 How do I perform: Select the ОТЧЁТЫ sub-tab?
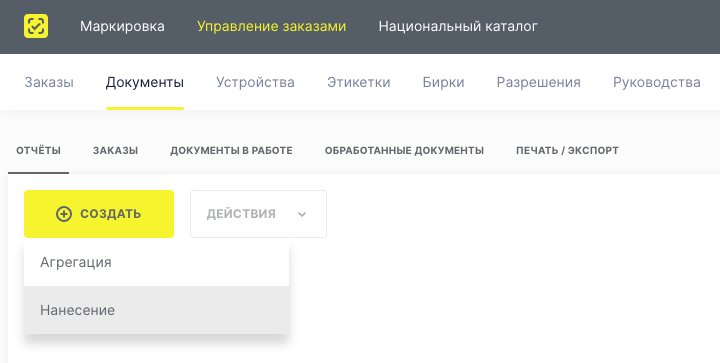click(39, 151)
